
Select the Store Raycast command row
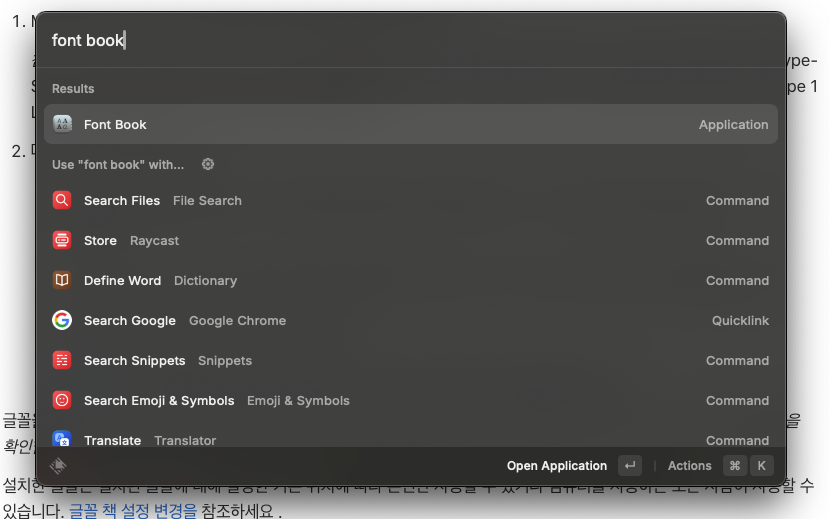pyautogui.click(x=411, y=240)
